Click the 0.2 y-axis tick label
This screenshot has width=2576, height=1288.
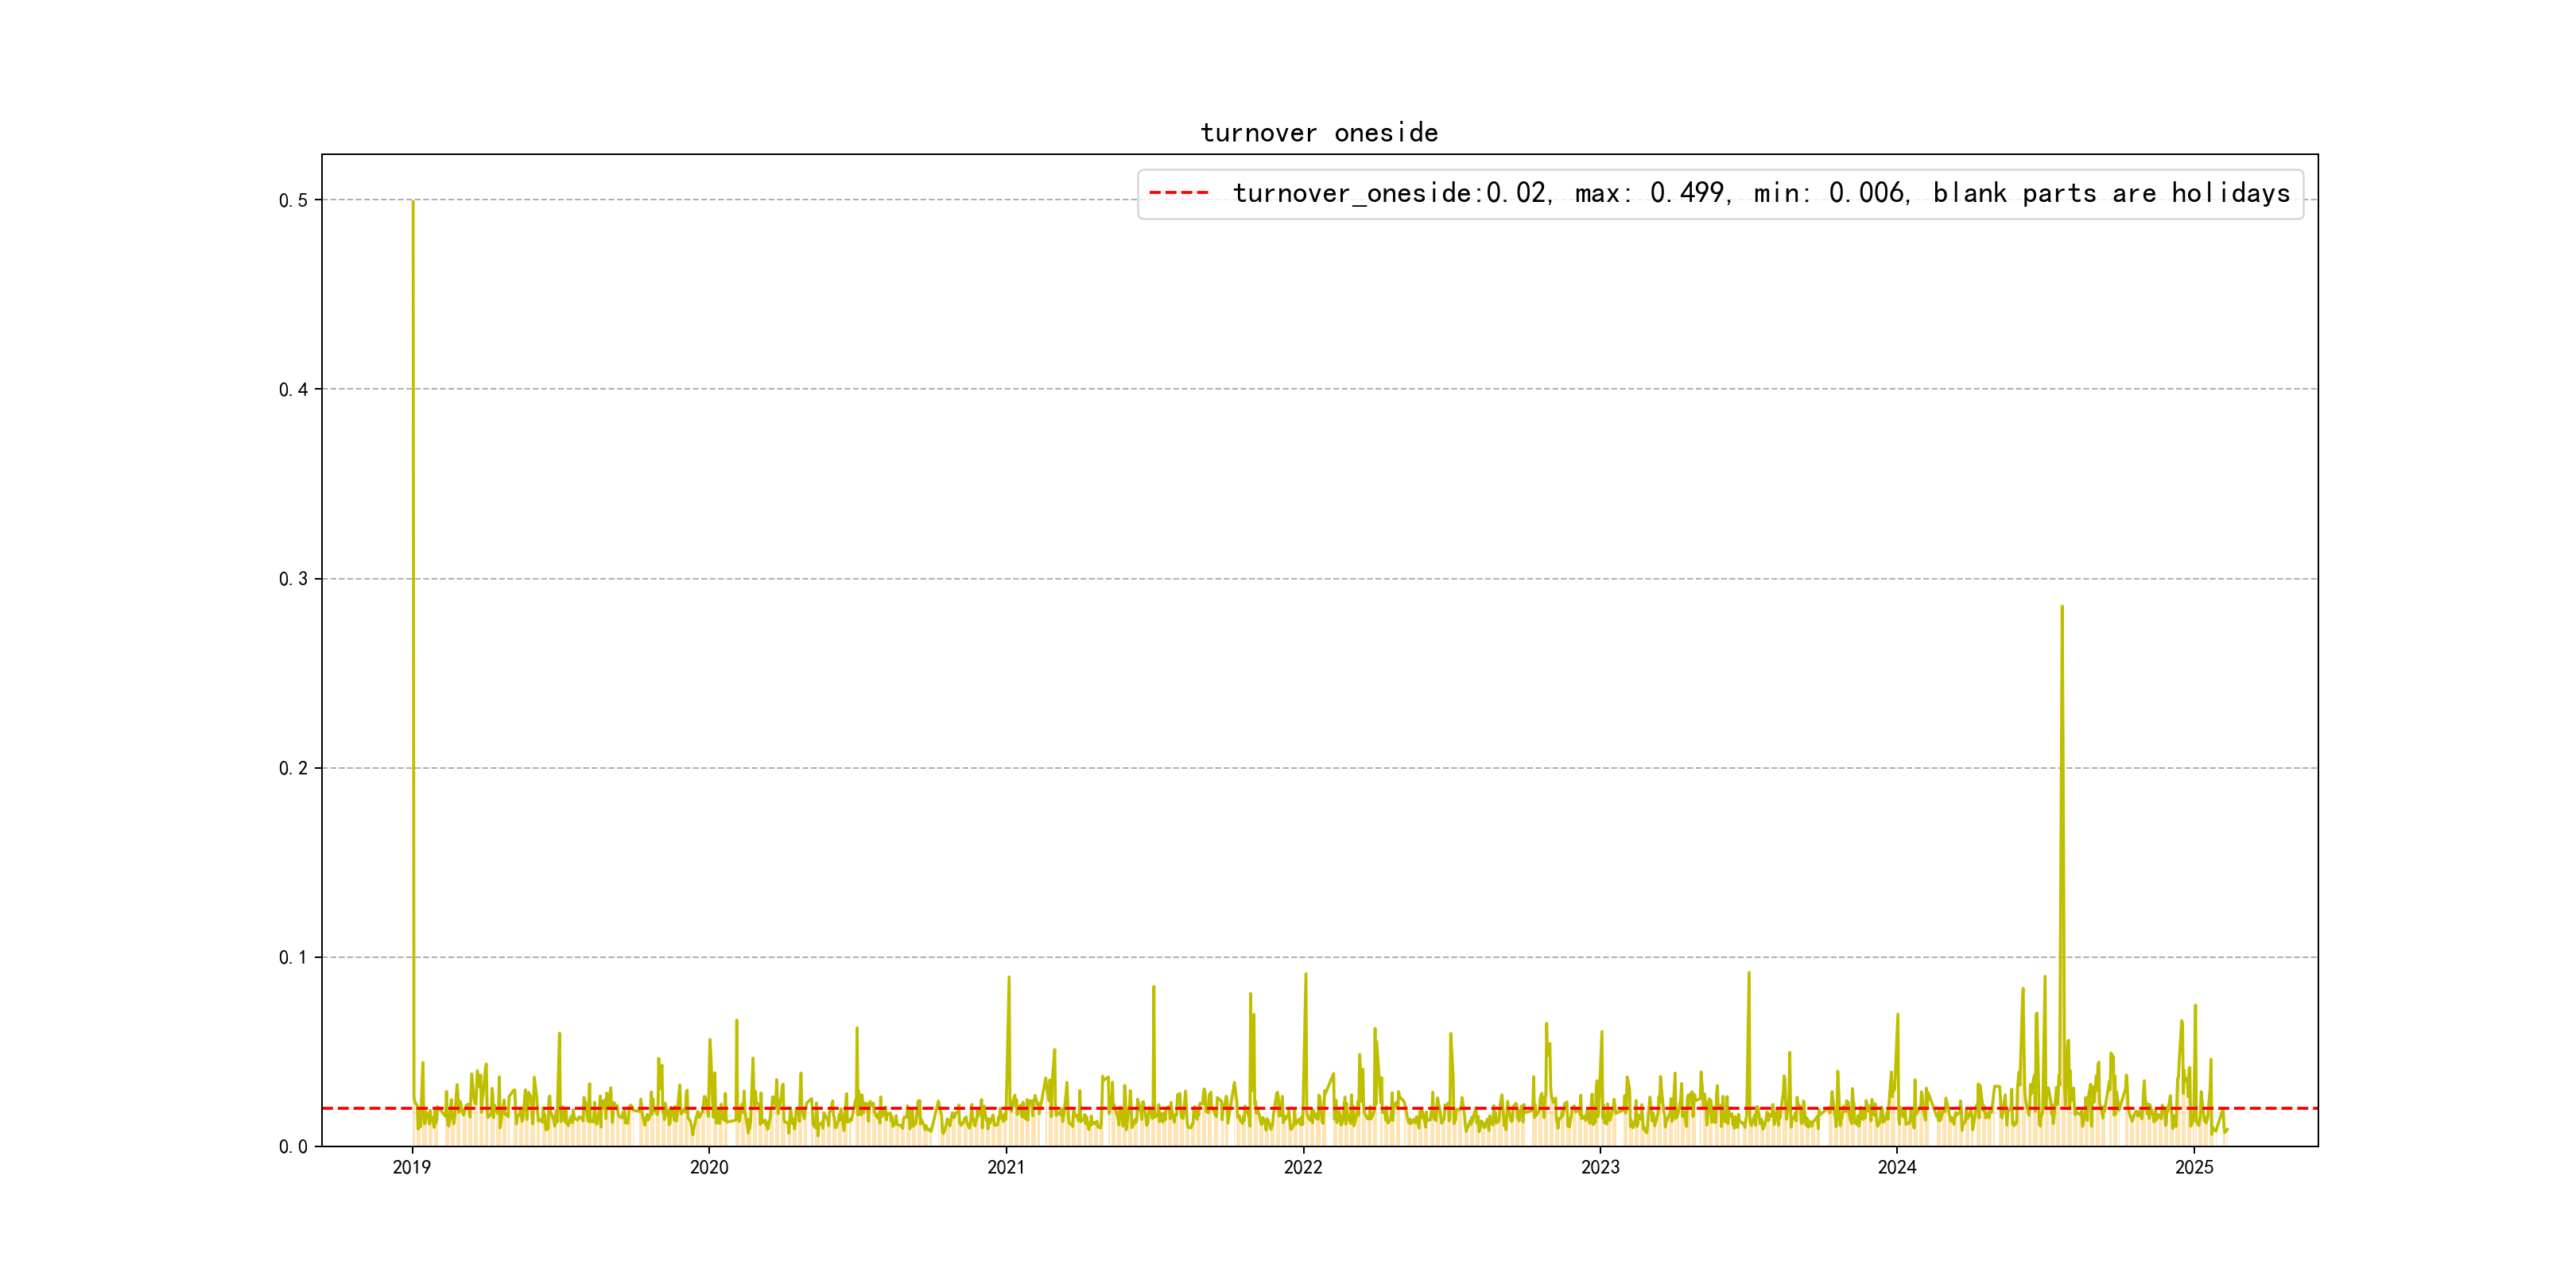293,768
